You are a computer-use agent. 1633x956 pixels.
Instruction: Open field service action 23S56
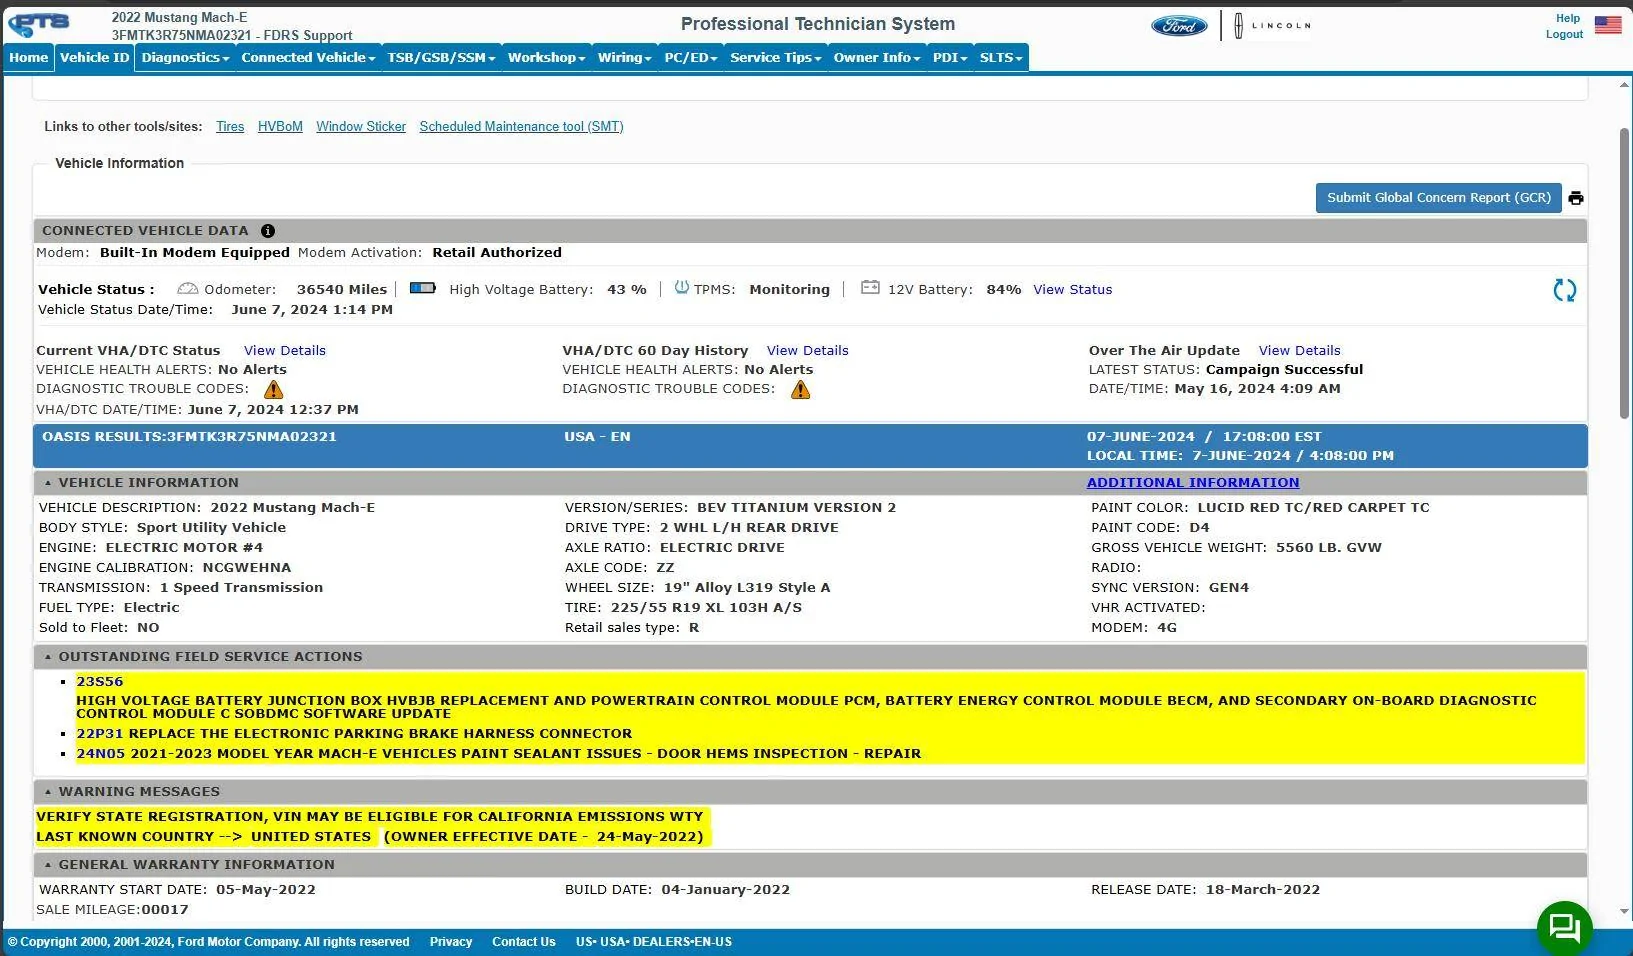[99, 682]
